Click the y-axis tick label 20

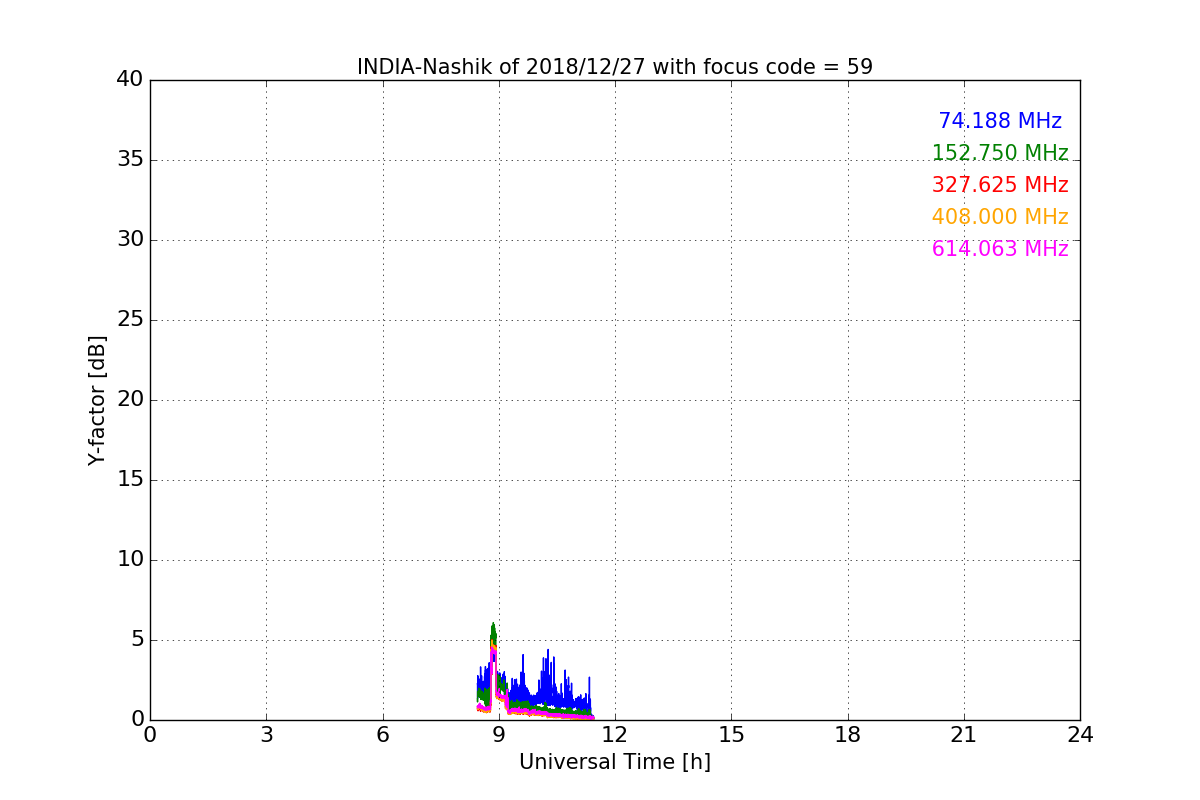point(130,400)
